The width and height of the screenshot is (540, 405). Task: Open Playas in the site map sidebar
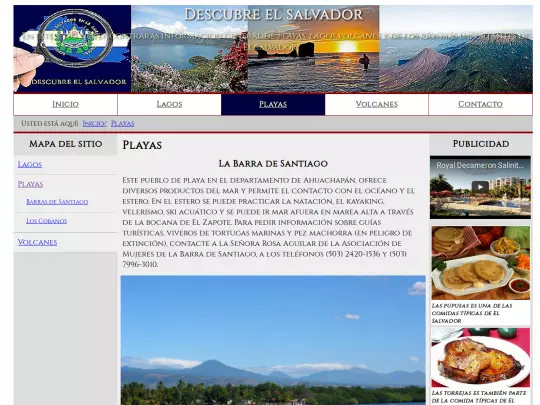pyautogui.click(x=30, y=184)
